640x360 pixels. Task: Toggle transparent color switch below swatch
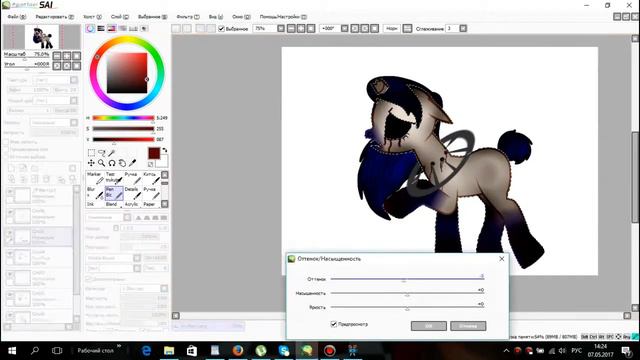pos(151,164)
